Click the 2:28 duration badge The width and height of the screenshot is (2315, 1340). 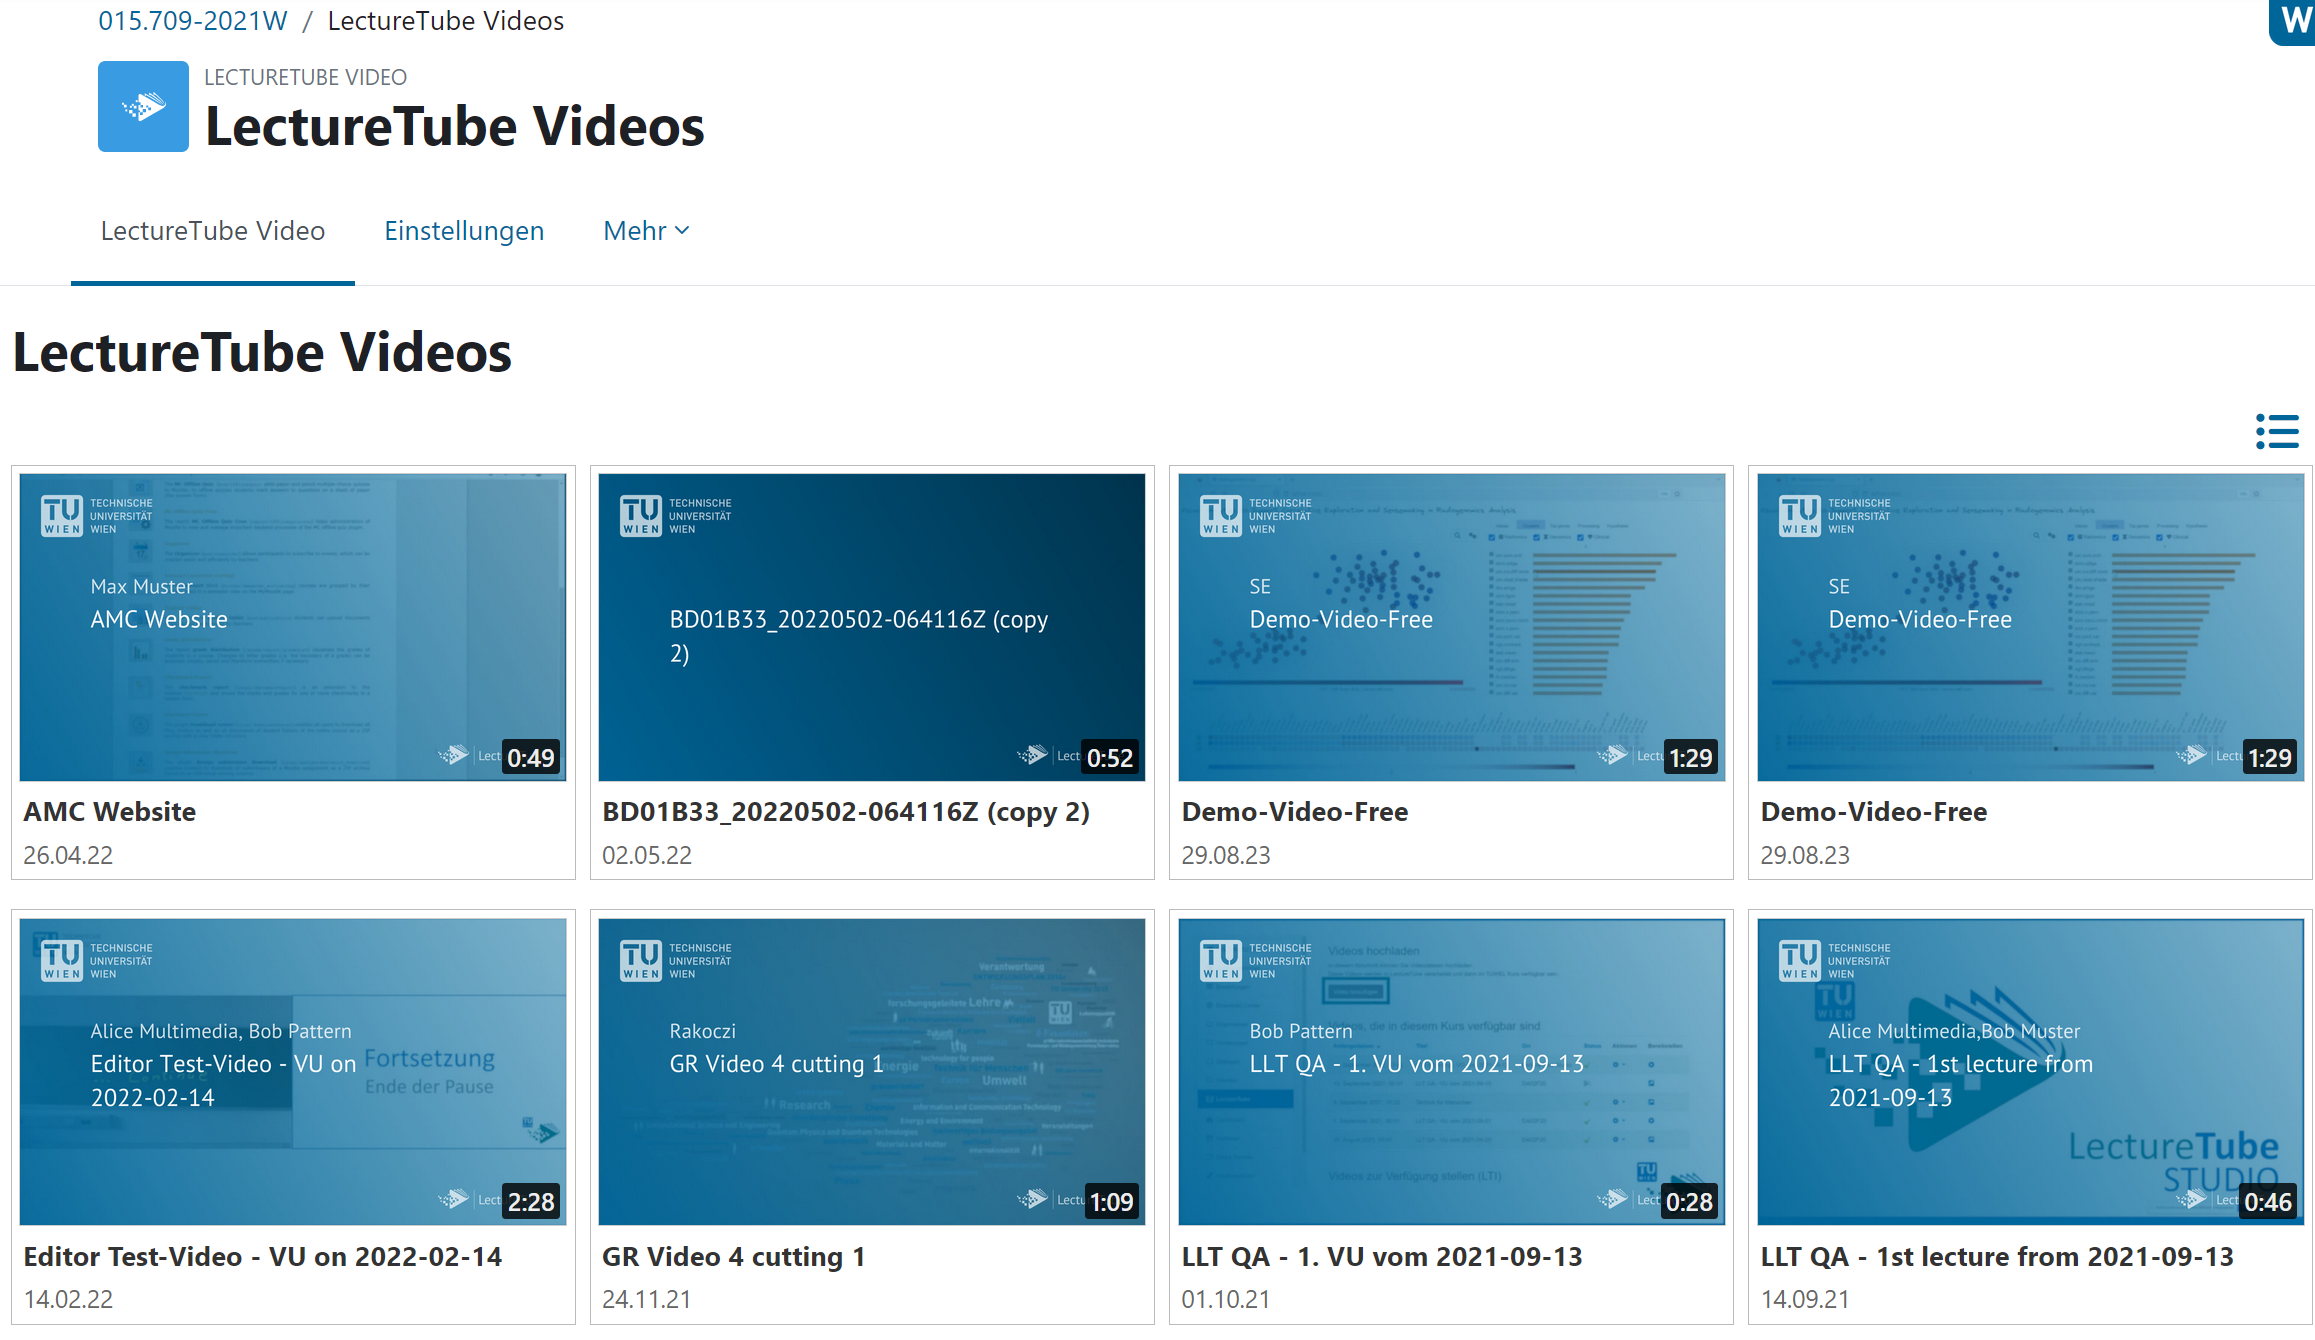pos(531,1202)
